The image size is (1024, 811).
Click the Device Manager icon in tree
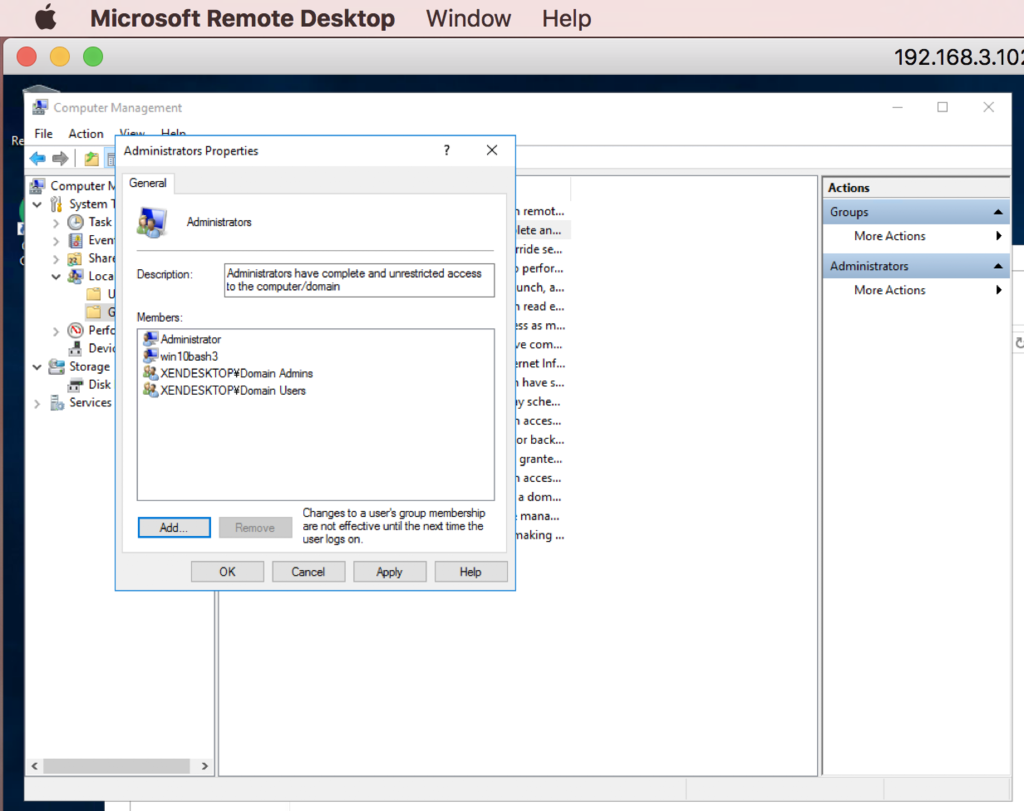click(x=76, y=348)
